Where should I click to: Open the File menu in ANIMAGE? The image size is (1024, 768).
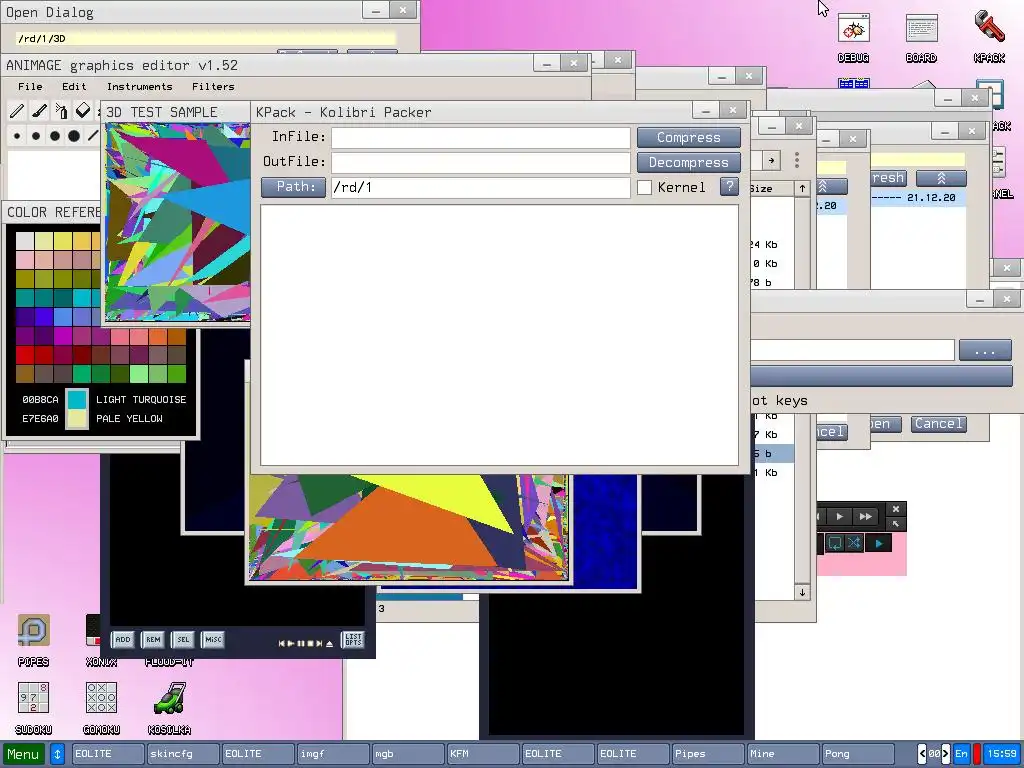[x=30, y=86]
